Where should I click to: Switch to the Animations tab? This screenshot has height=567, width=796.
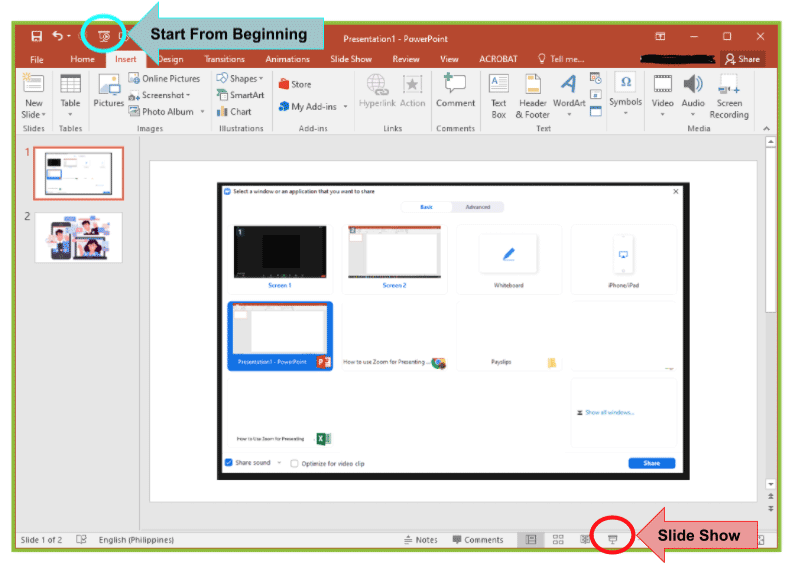[x=287, y=59]
